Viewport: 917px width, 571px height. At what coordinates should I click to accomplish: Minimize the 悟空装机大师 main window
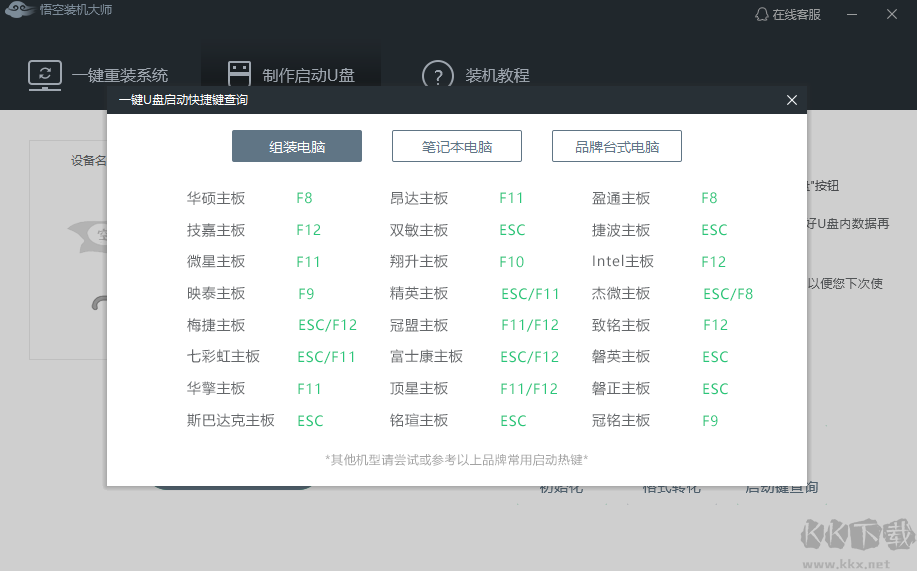click(852, 15)
